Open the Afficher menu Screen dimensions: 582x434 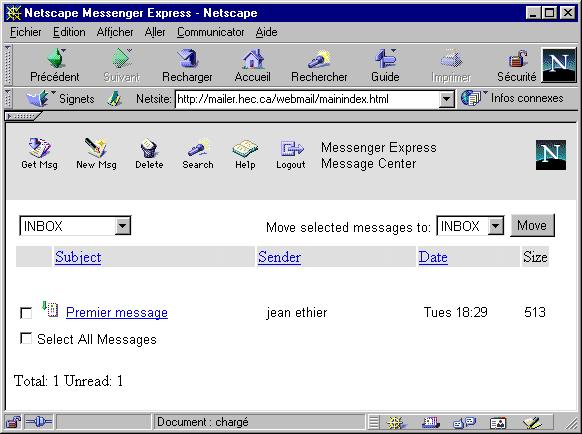pos(115,32)
